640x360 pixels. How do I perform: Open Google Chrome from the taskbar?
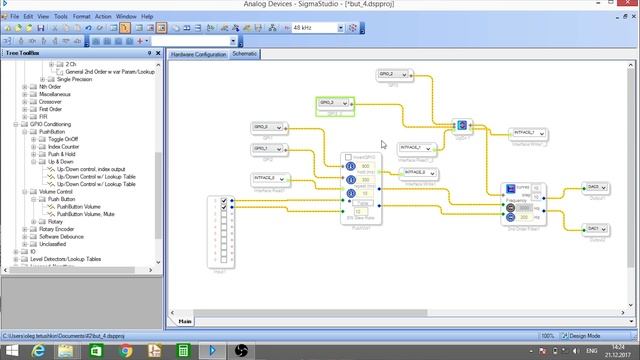point(126,351)
